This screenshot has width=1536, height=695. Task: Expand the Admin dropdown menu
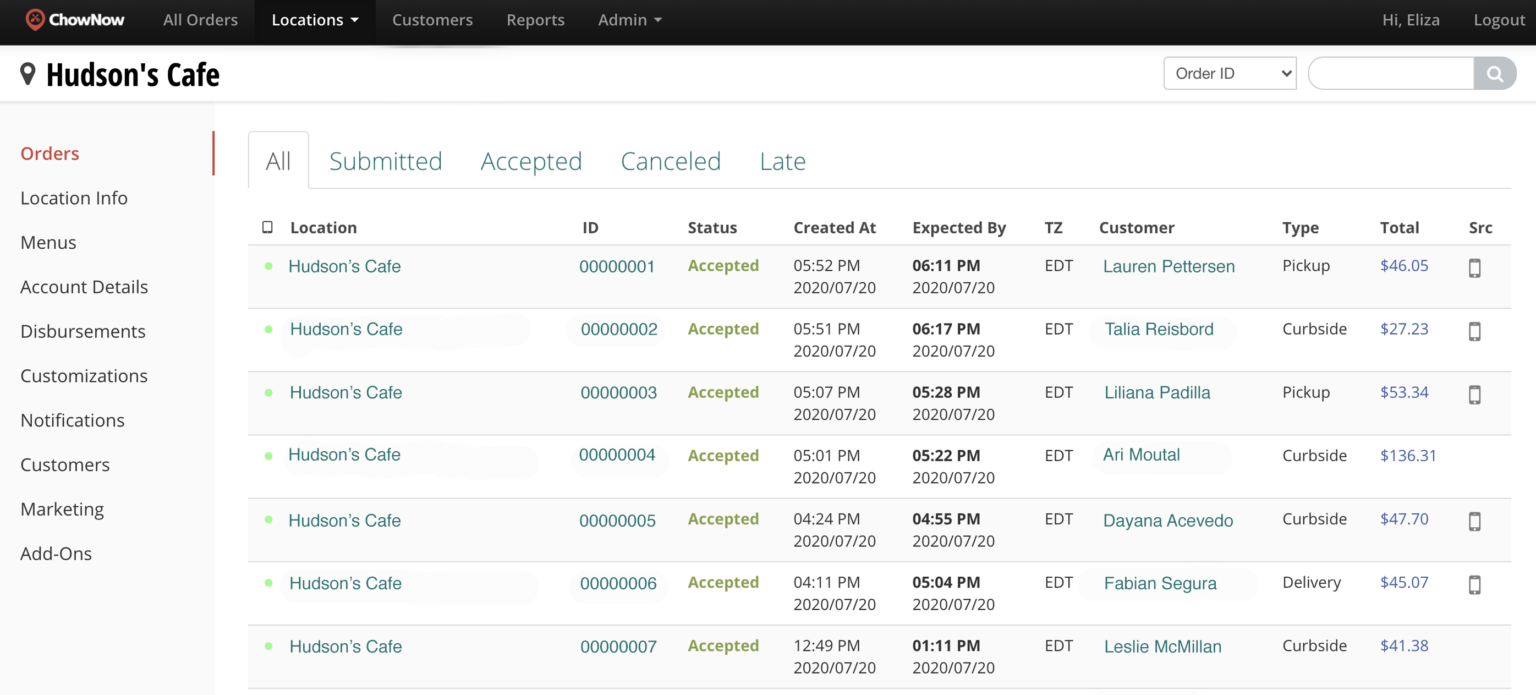tap(629, 20)
